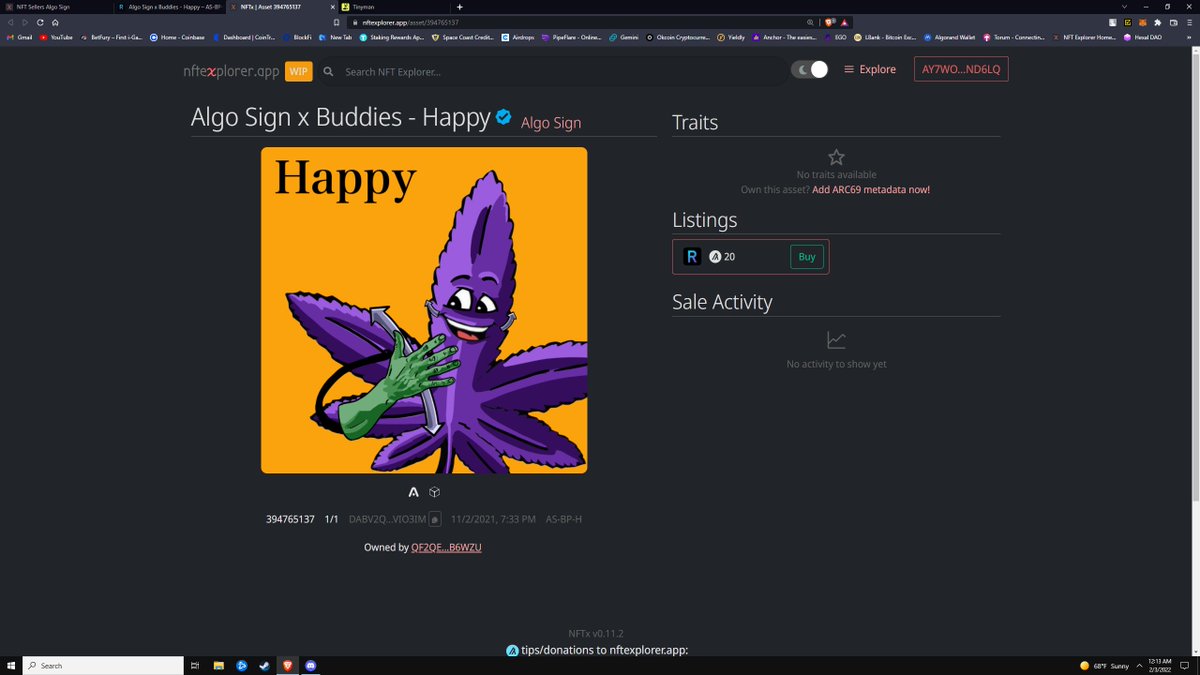Image resolution: width=1200 pixels, height=675 pixels.
Task: Click the blue verified badge next to title
Action: pyautogui.click(x=504, y=118)
